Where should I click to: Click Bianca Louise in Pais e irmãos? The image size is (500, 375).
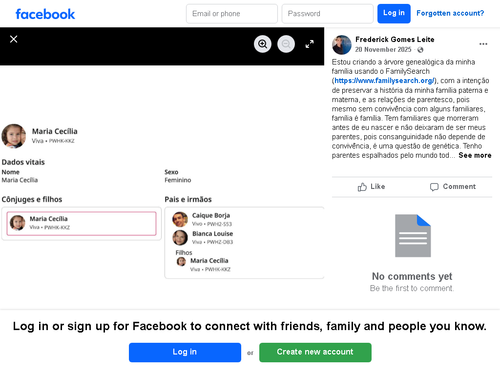(212, 234)
